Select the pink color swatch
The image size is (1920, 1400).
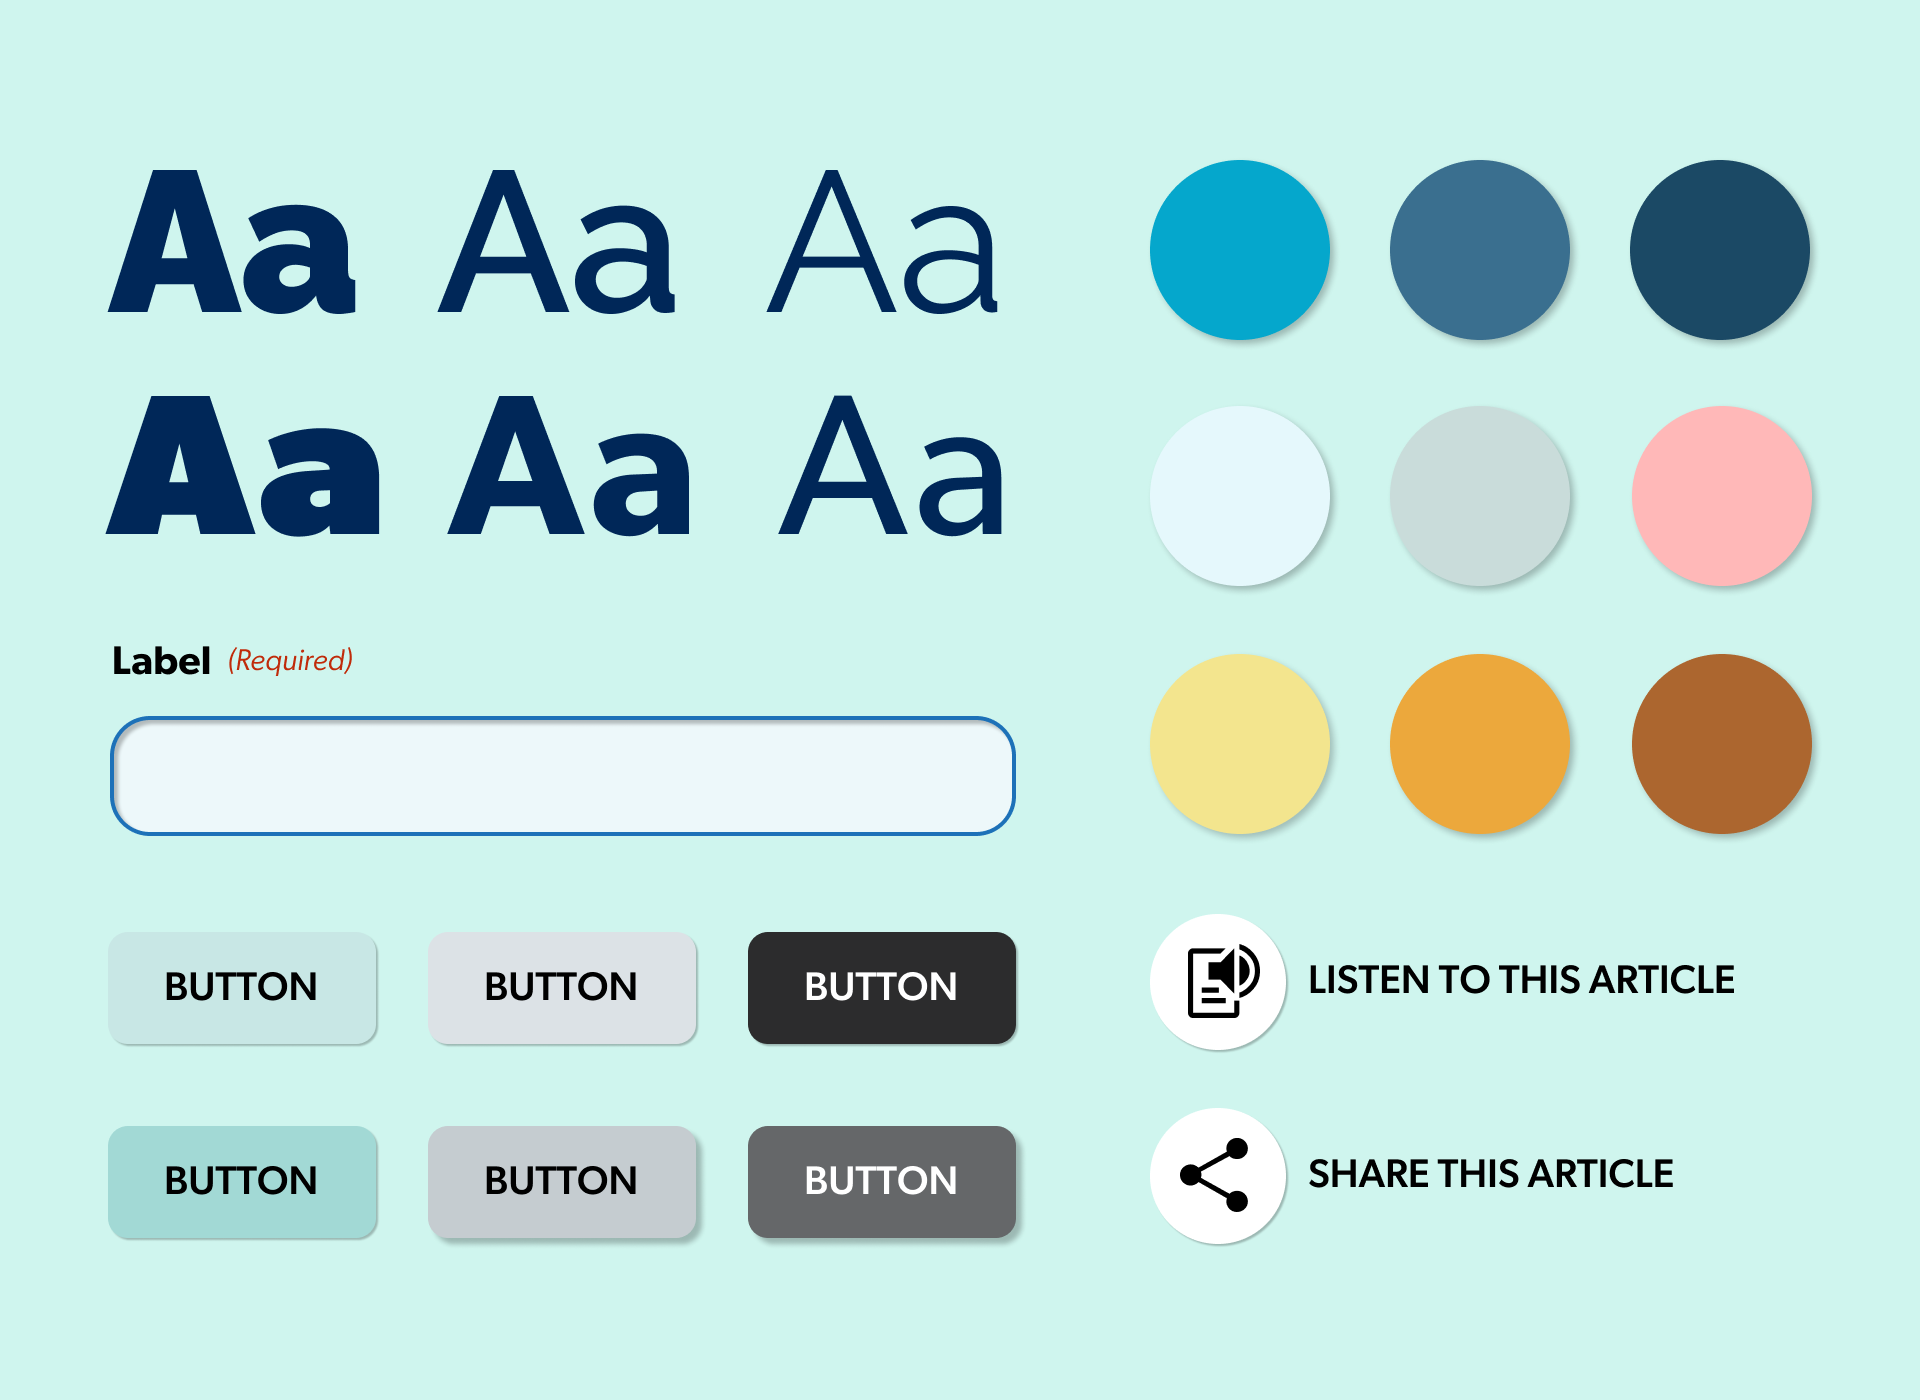pyautogui.click(x=1722, y=496)
